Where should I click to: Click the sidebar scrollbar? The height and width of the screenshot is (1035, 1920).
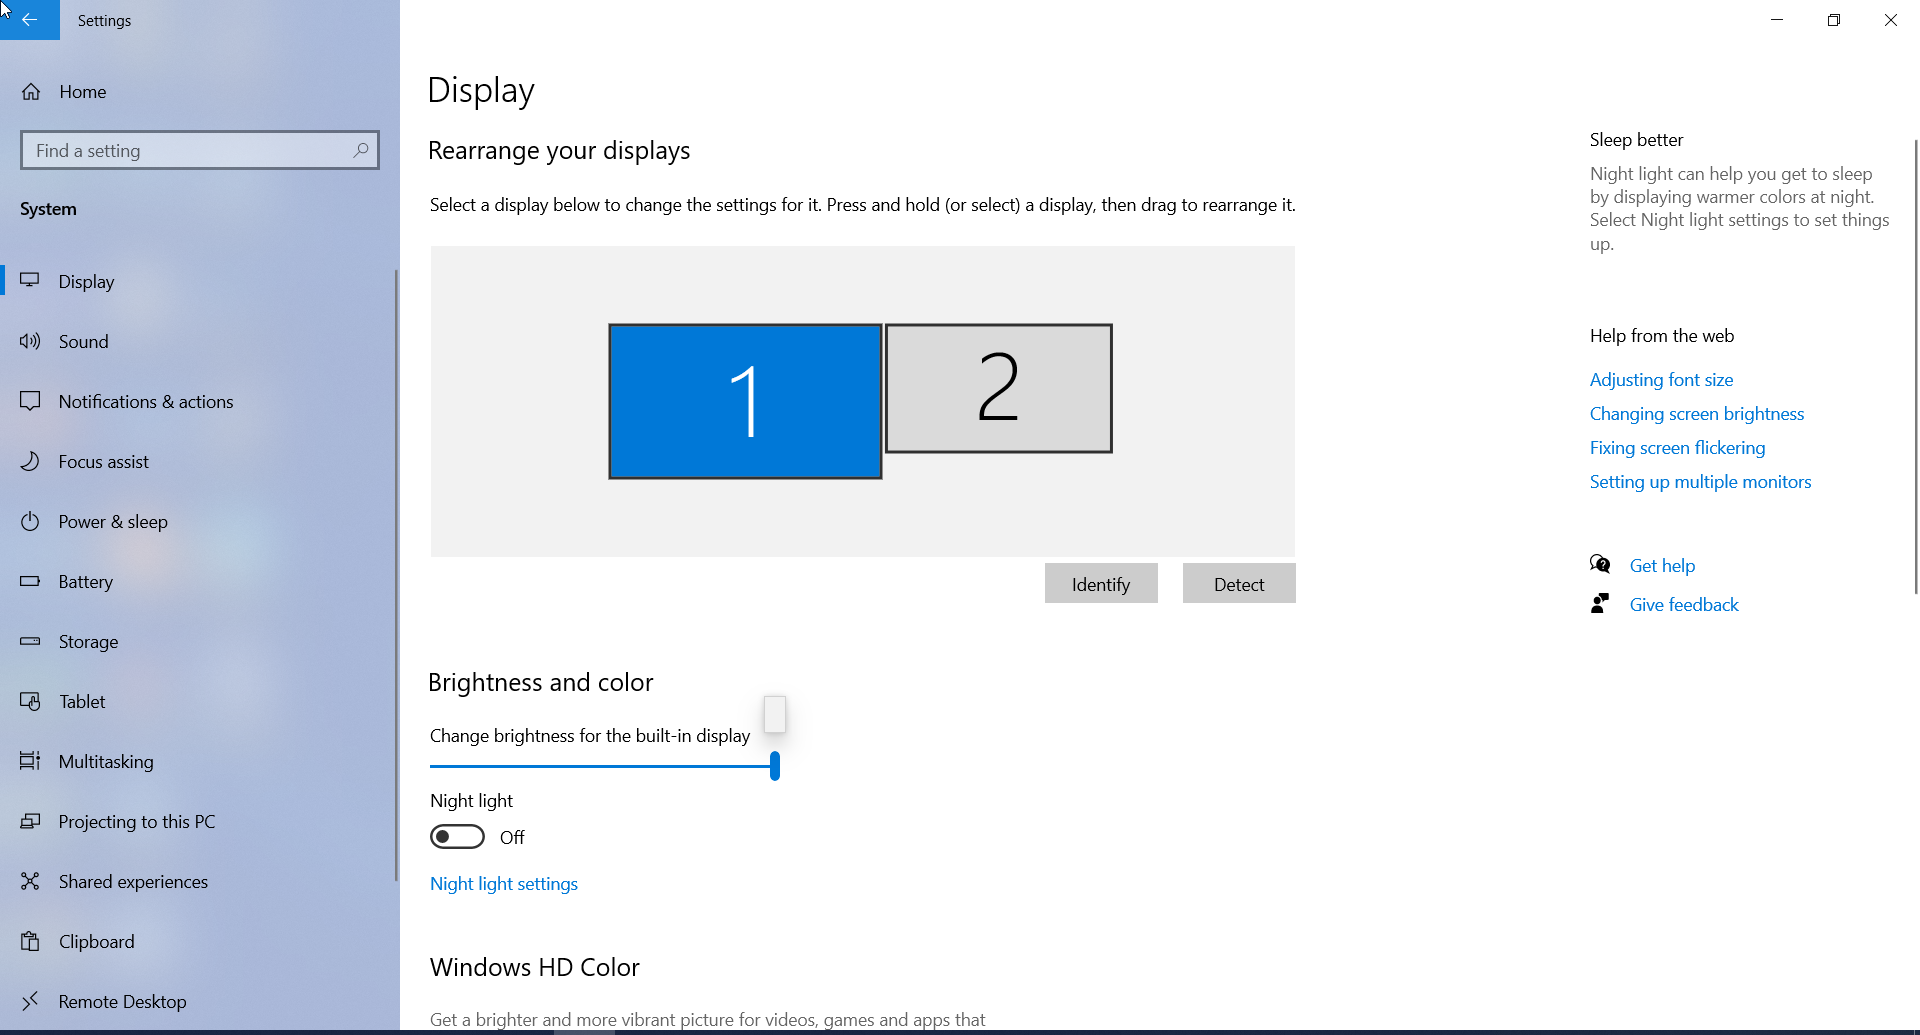click(x=396, y=575)
